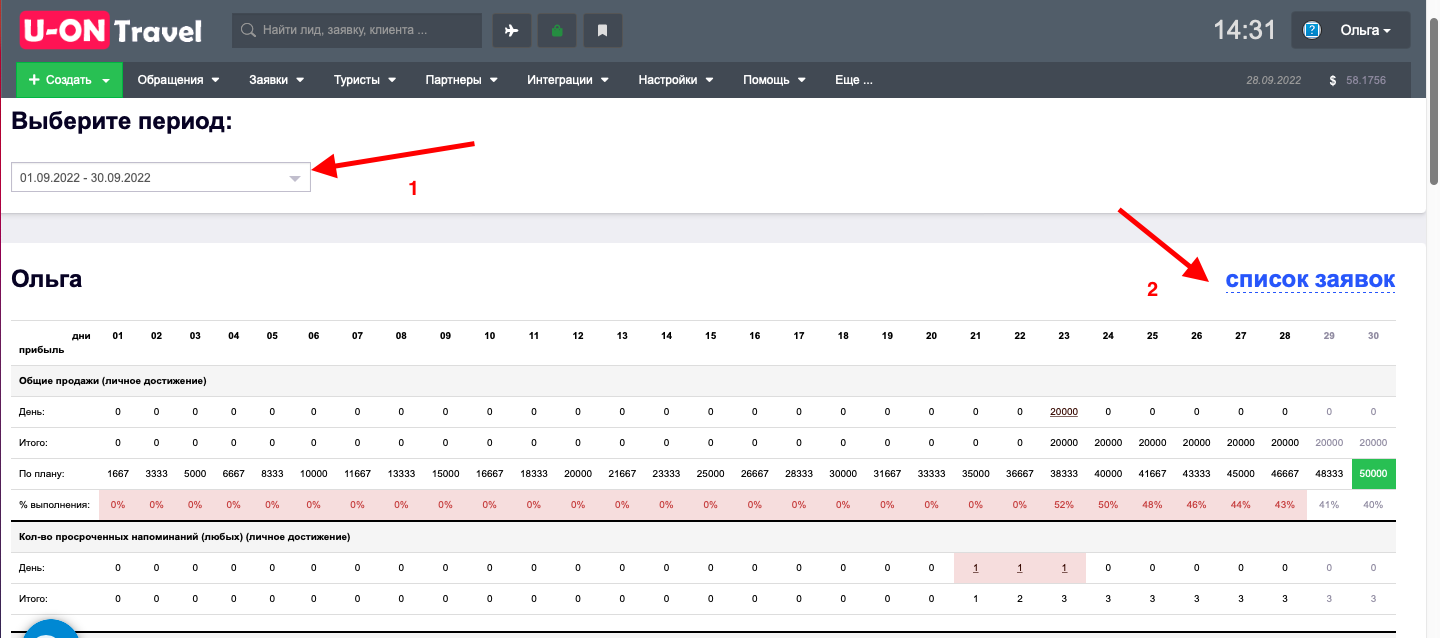1440x638 pixels.
Task: Click the 14:31 clock display
Action: point(1244,30)
